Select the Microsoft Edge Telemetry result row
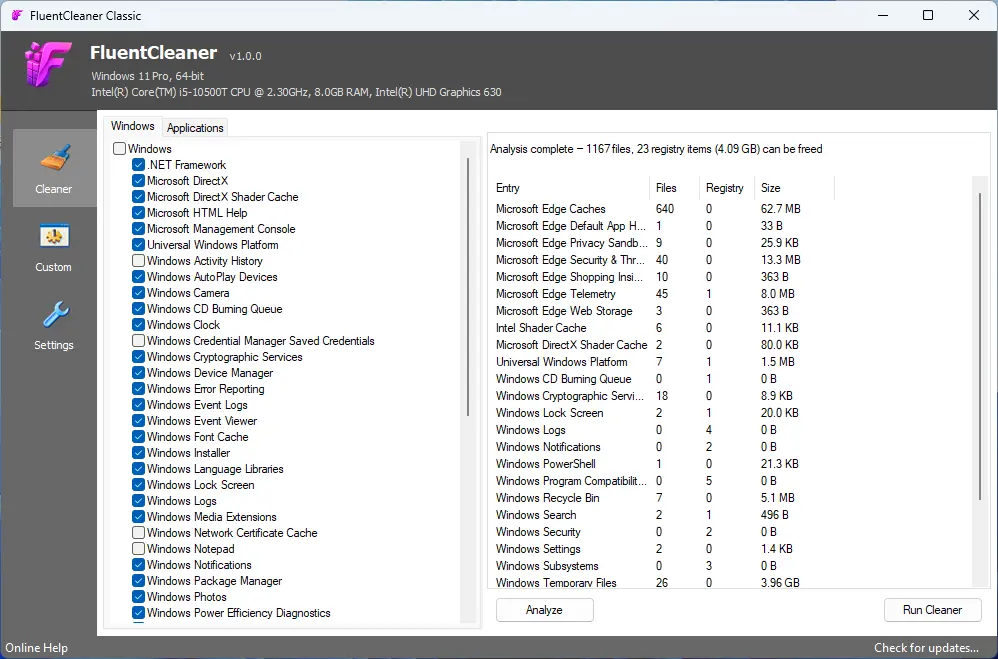 click(662, 294)
